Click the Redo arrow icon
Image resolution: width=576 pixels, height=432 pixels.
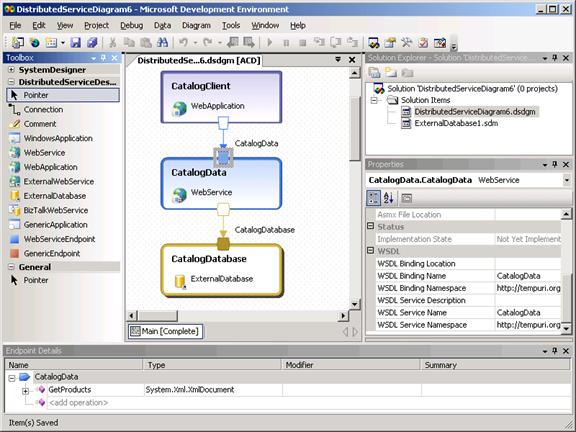click(208, 43)
